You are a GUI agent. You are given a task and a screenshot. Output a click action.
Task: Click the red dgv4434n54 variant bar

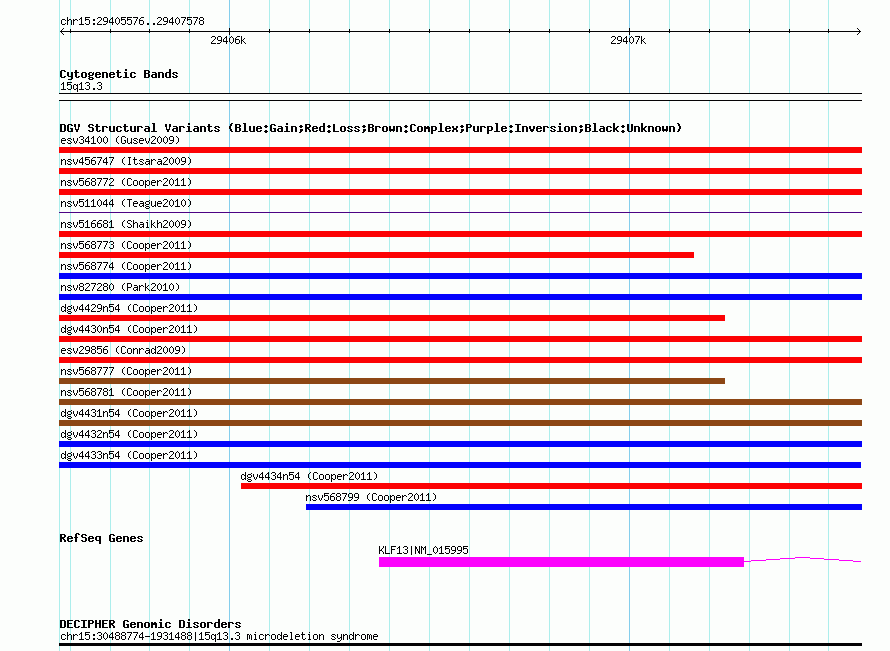(551, 486)
